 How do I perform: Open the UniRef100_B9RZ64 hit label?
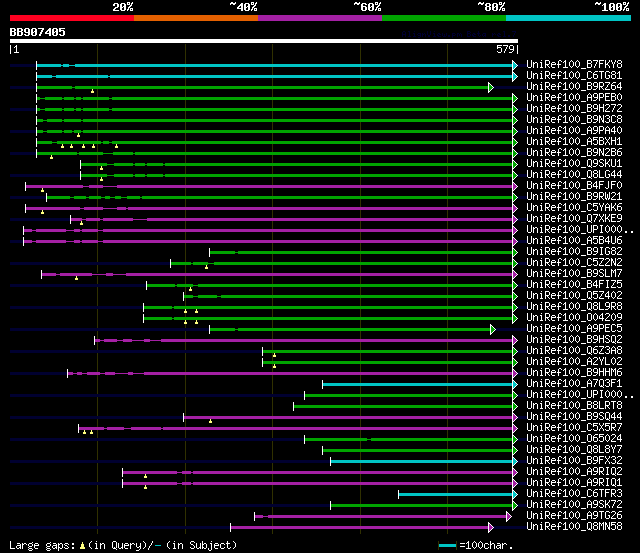574,87
